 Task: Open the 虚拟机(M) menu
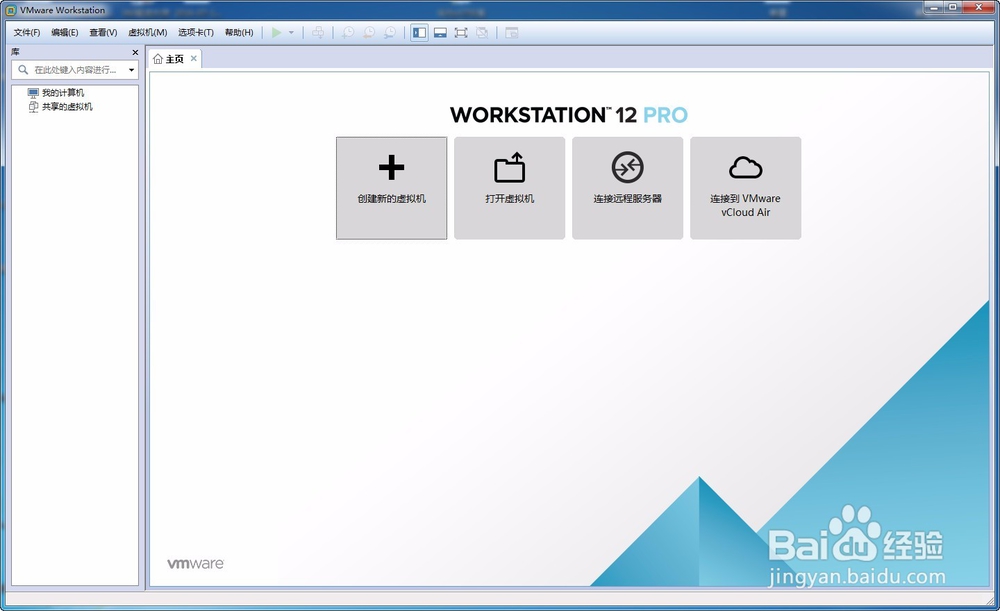[147, 33]
